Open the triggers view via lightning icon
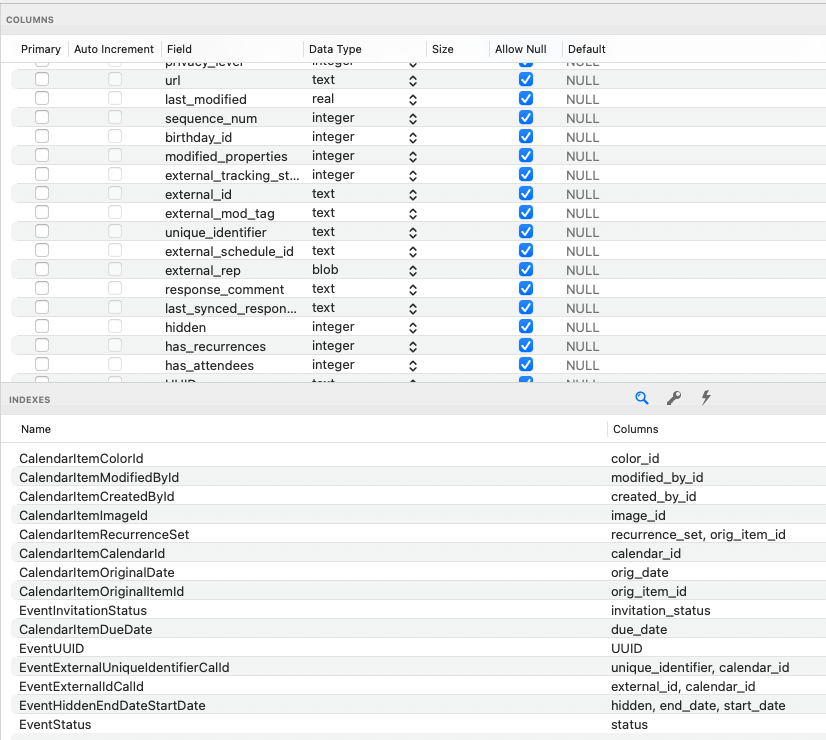The height and width of the screenshot is (740, 826). click(705, 398)
